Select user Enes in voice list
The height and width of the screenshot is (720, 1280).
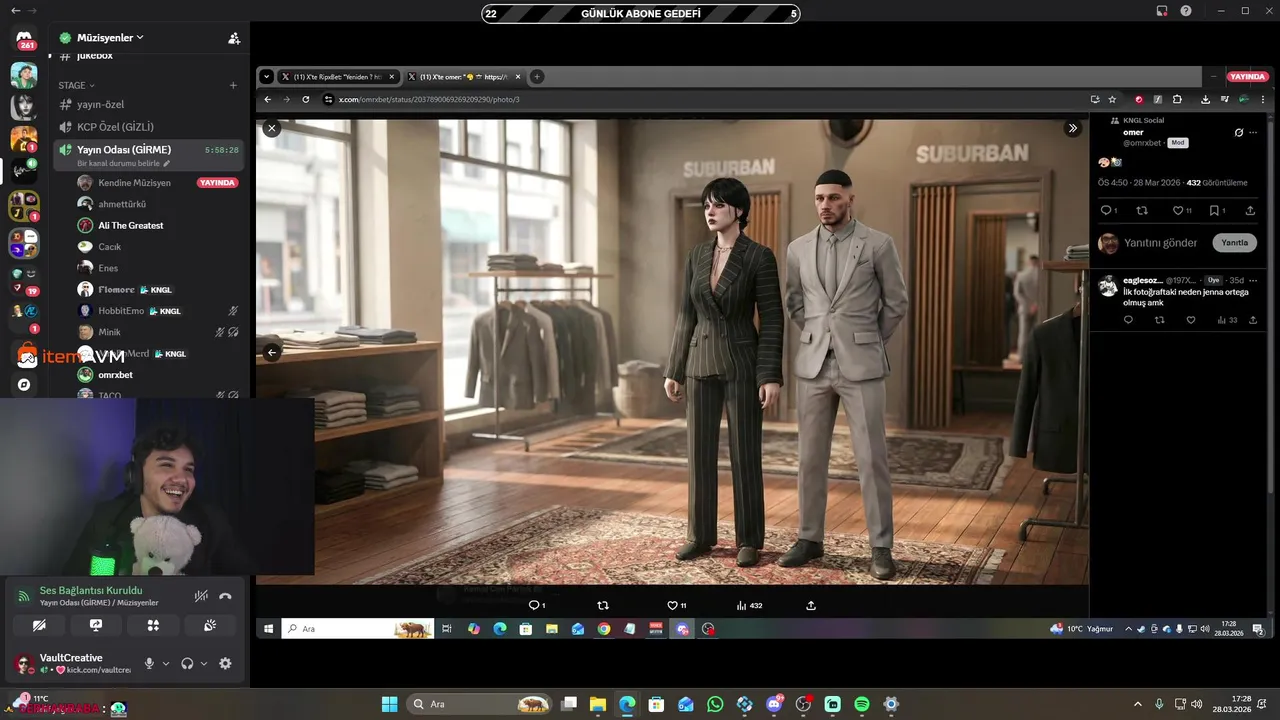(x=108, y=268)
